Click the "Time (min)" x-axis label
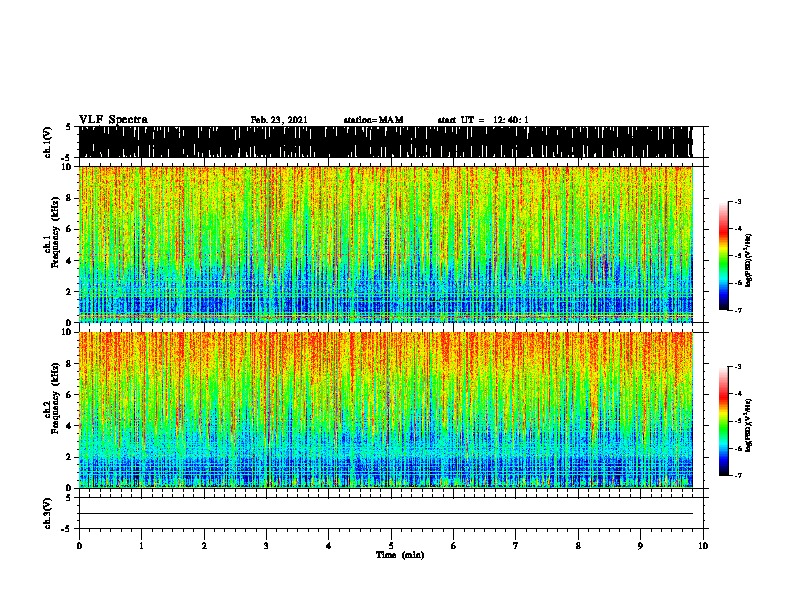Screen dimensions: 792x612 point(400,555)
